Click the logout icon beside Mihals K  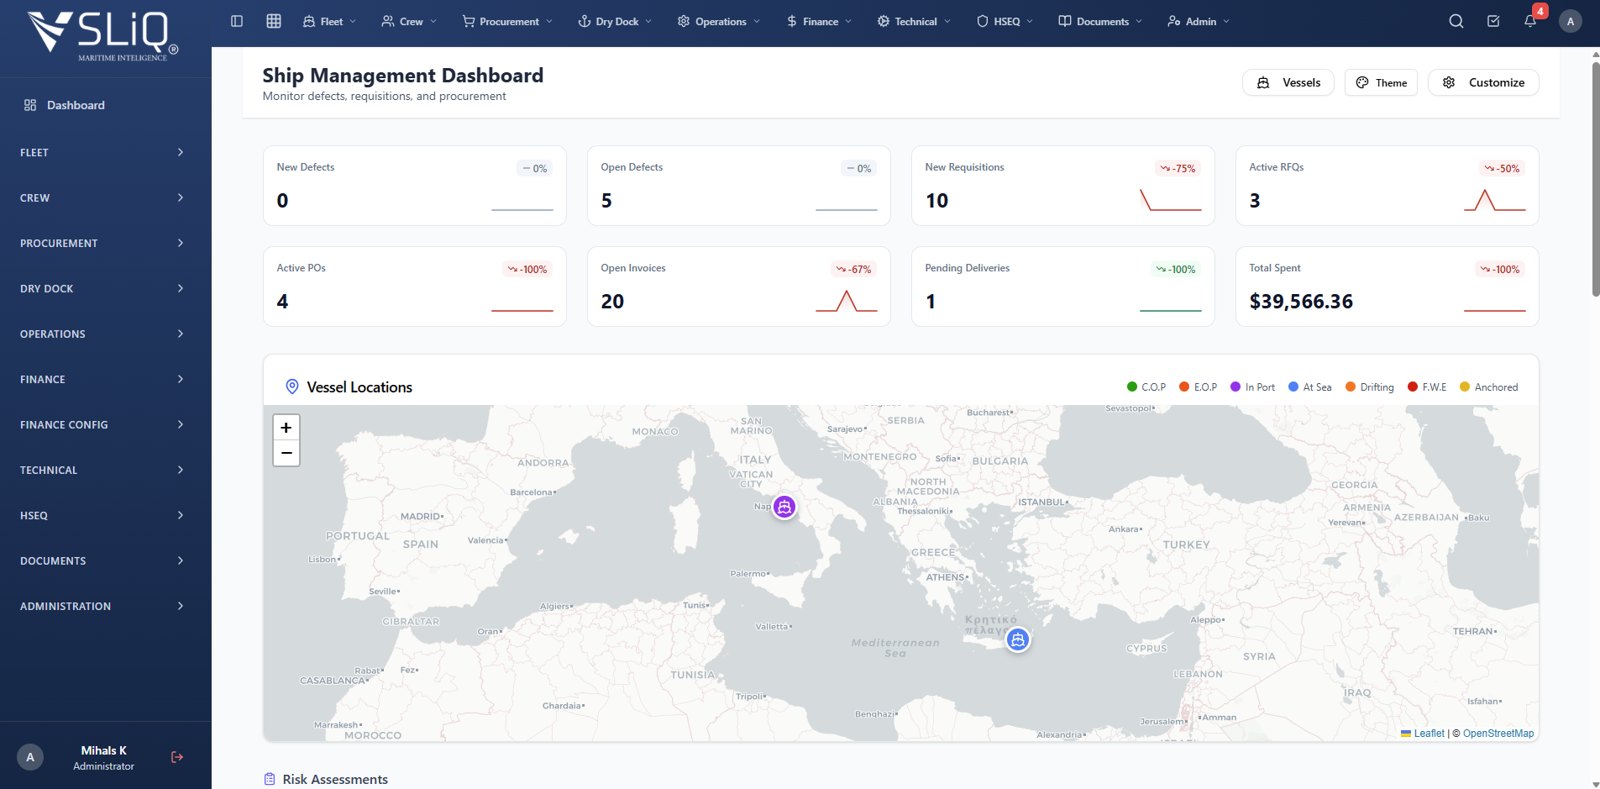pos(177,757)
